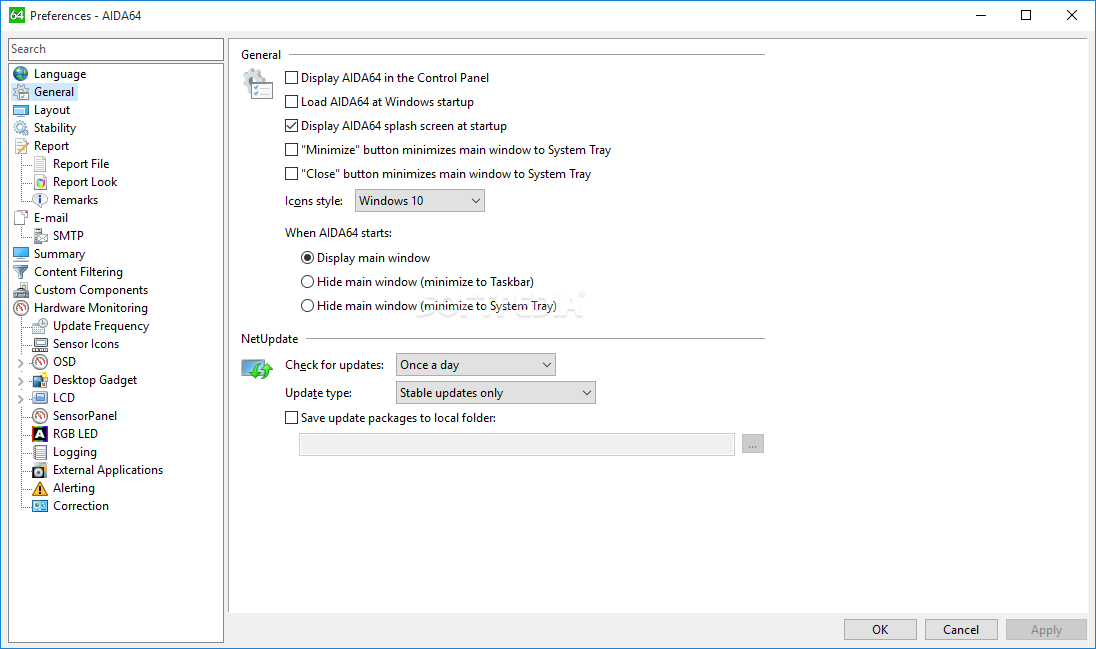This screenshot has width=1096, height=649.
Task: Click the Correction icon in tree
Action: (x=40, y=506)
